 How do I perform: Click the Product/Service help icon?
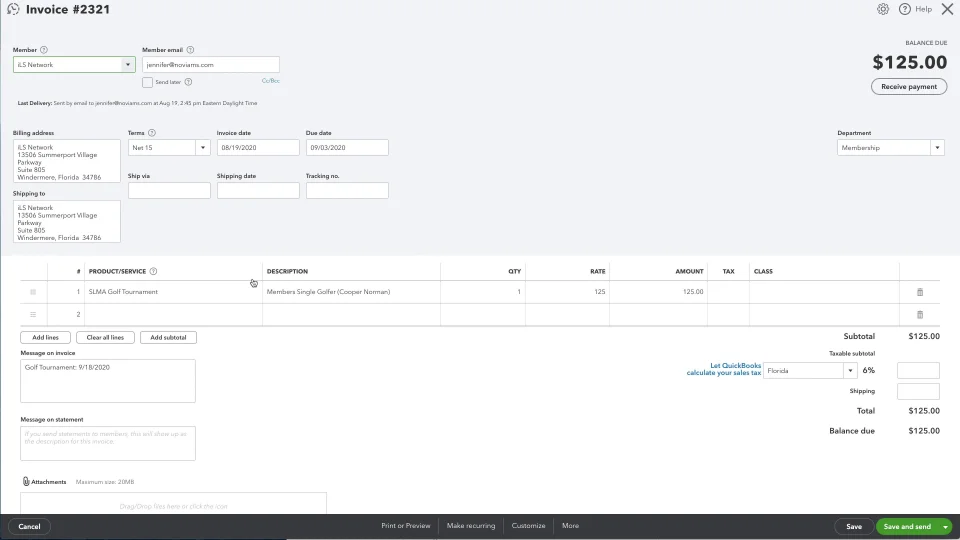click(x=154, y=271)
